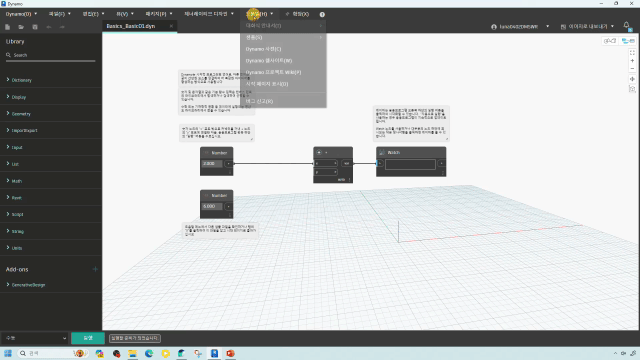The image size is (640, 360).
Task: Open the Generative Design menu
Action: 209,14
